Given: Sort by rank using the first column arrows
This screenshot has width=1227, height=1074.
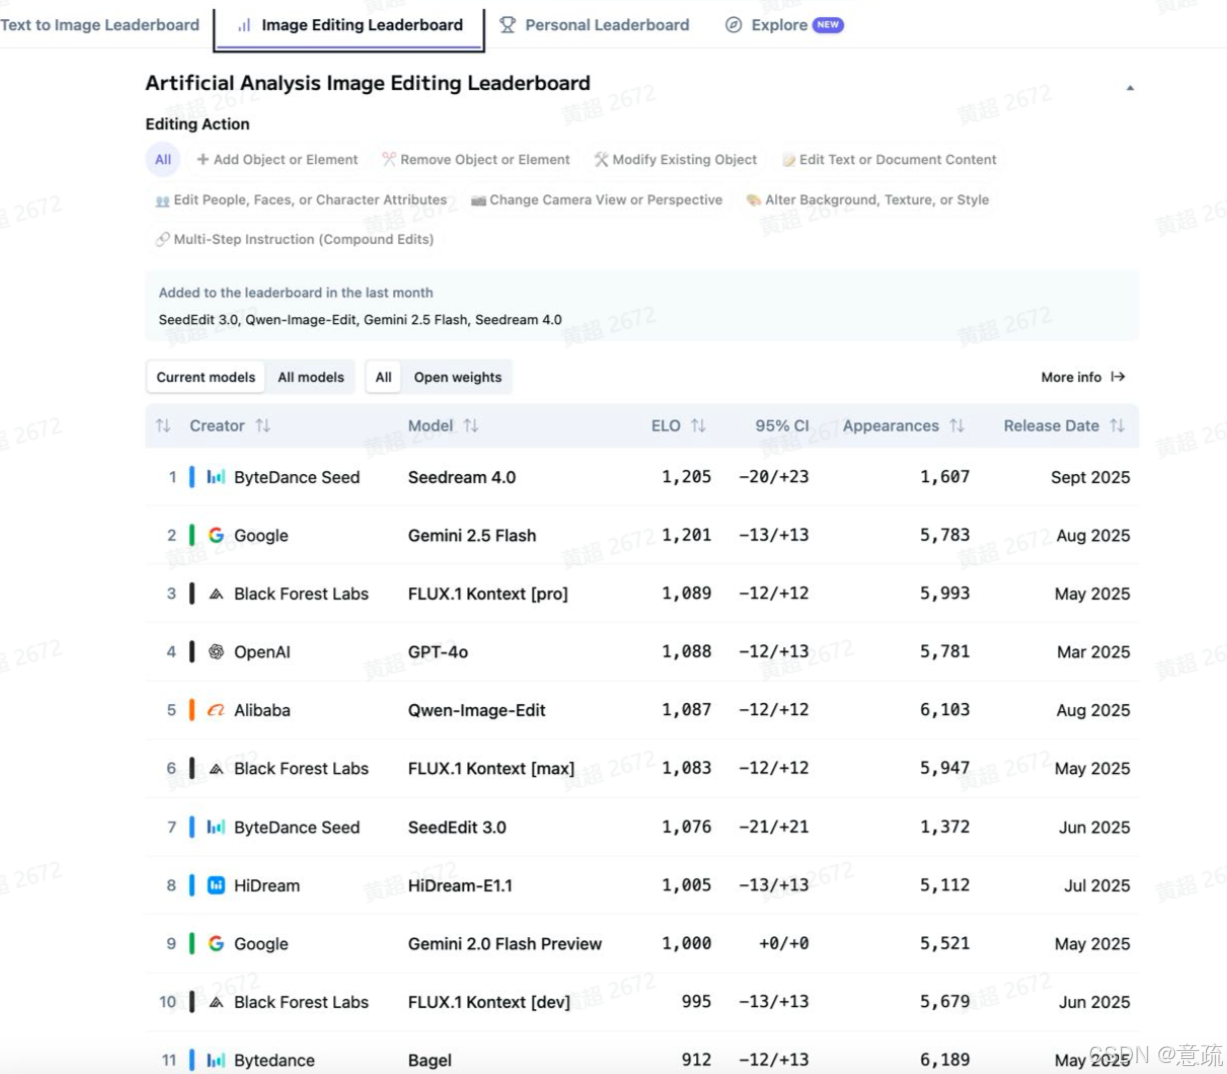Looking at the screenshot, I should pos(163,426).
